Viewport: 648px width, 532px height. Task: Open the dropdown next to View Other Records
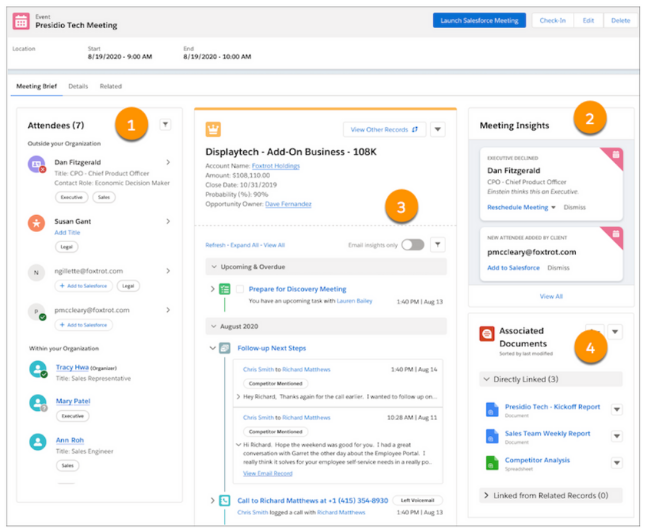tap(438, 130)
